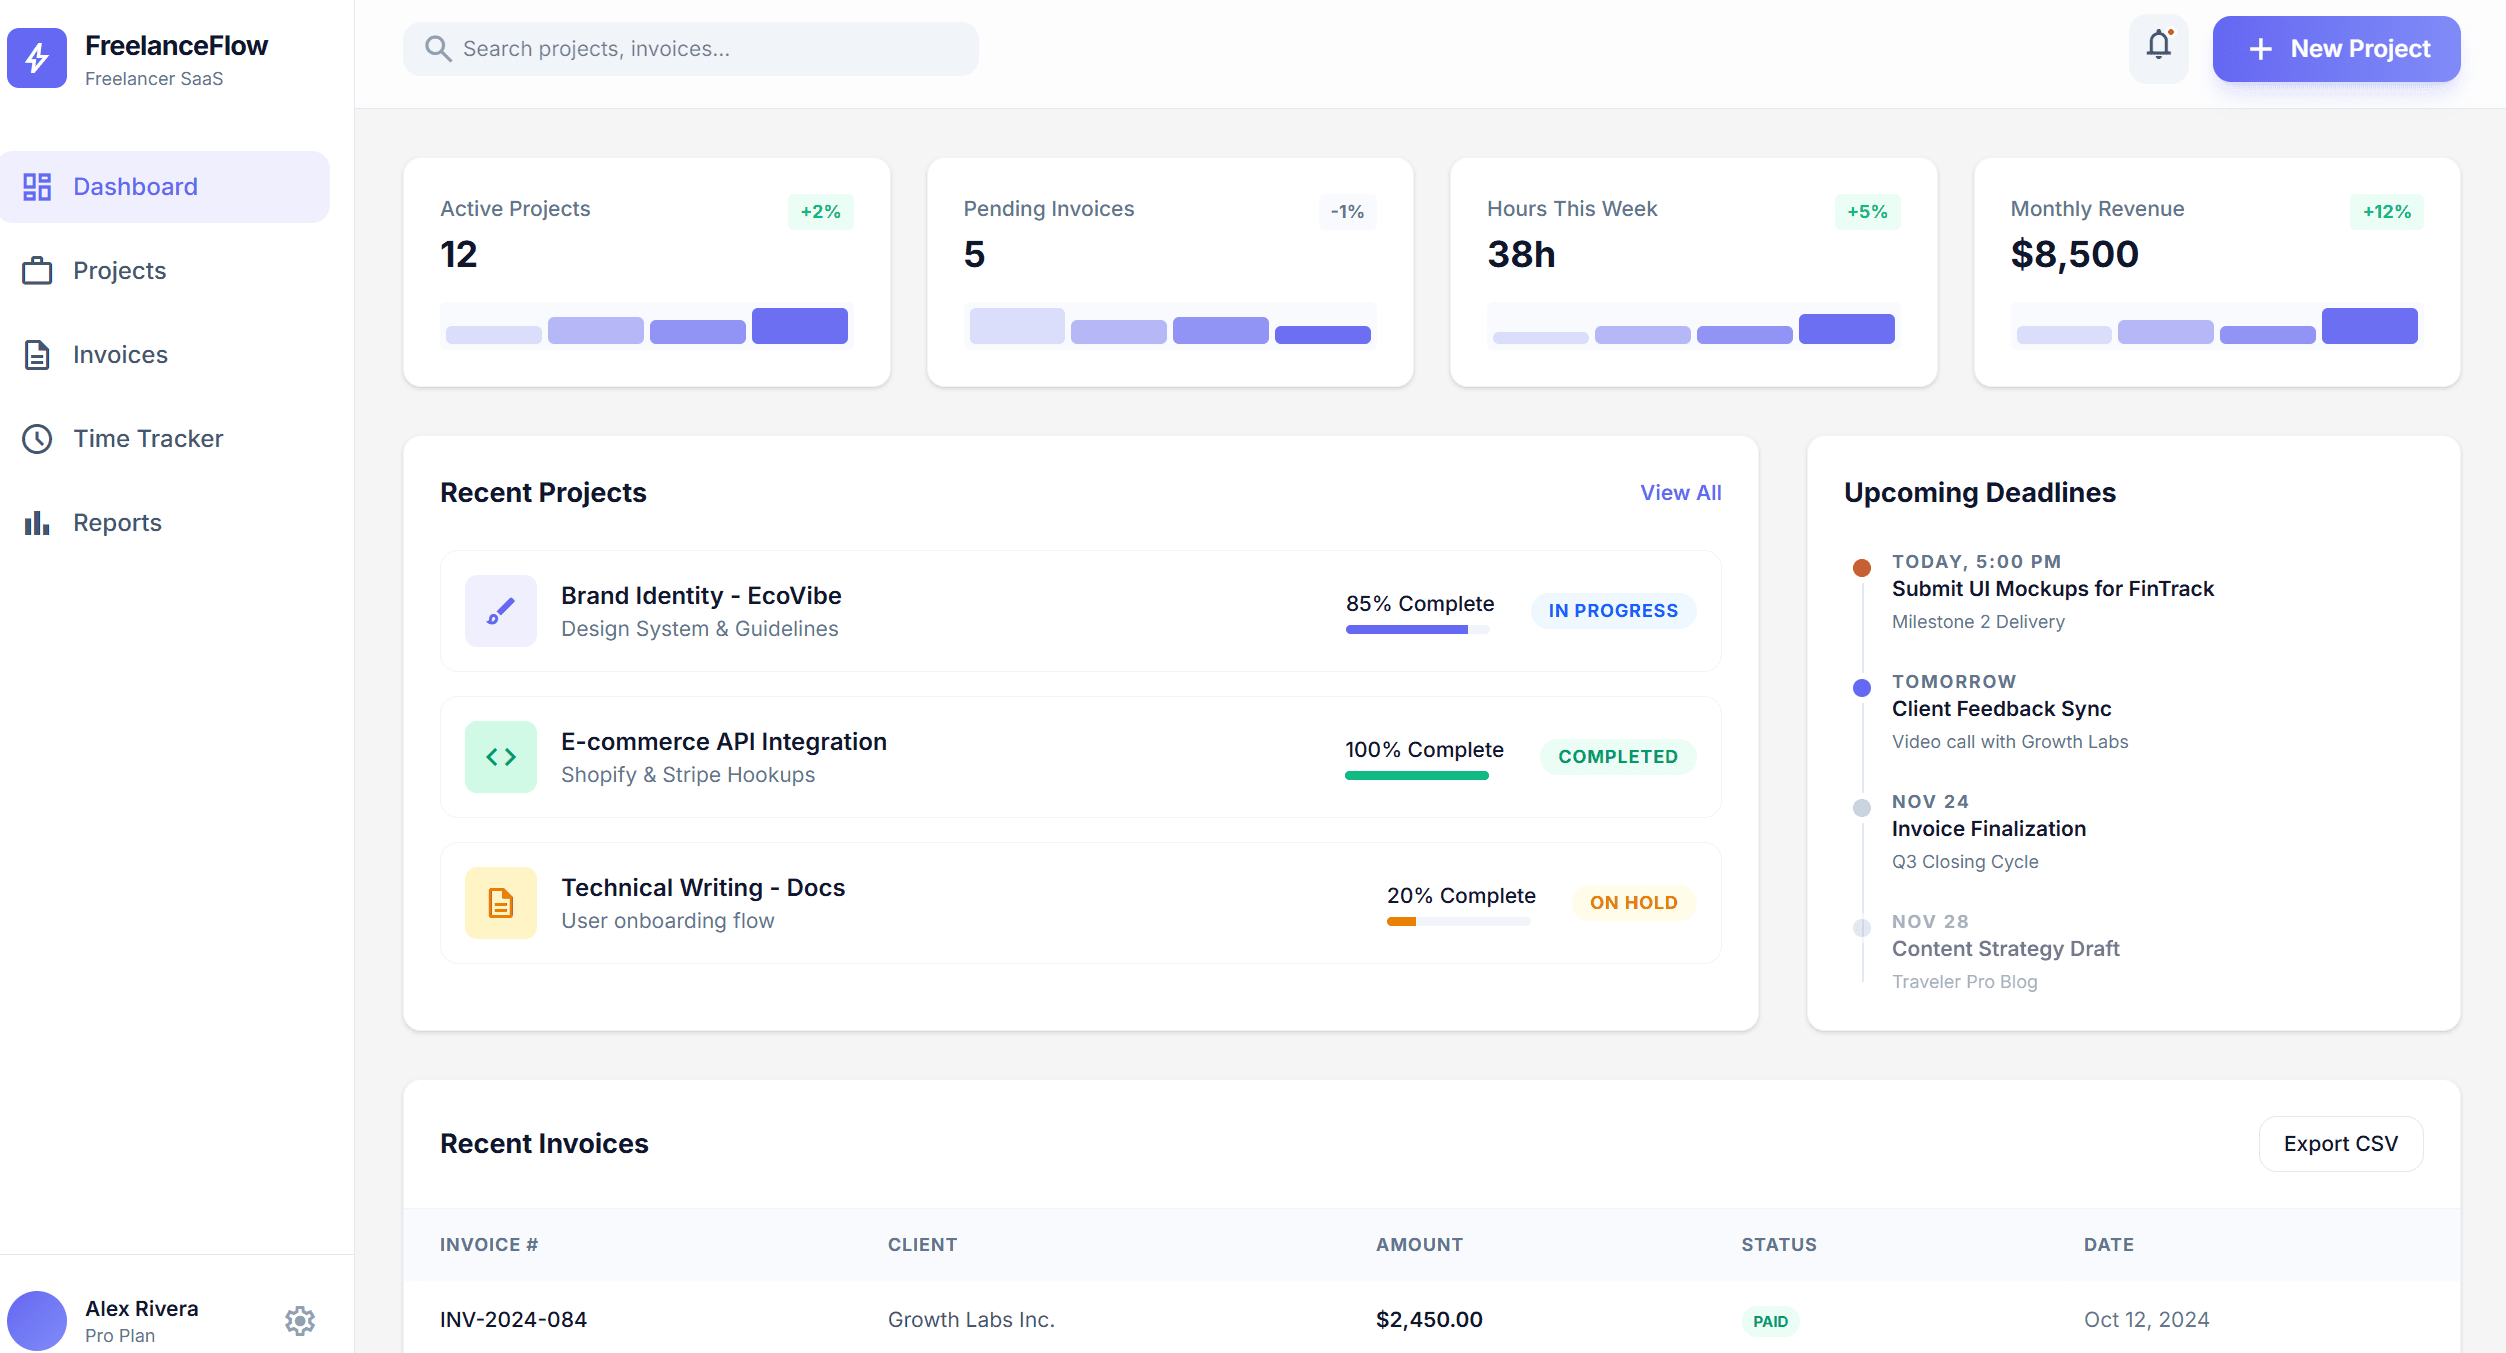Click the Submit UI Mockups deadline dot
Screen dimensions: 2506x1353
[1860, 567]
